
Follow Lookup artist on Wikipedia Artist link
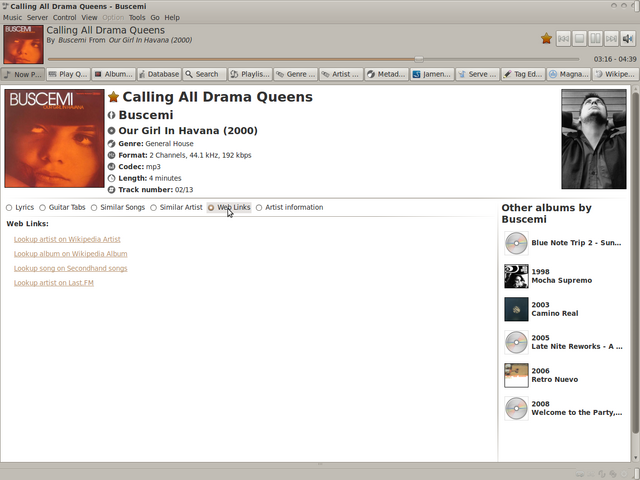[x=67, y=239]
